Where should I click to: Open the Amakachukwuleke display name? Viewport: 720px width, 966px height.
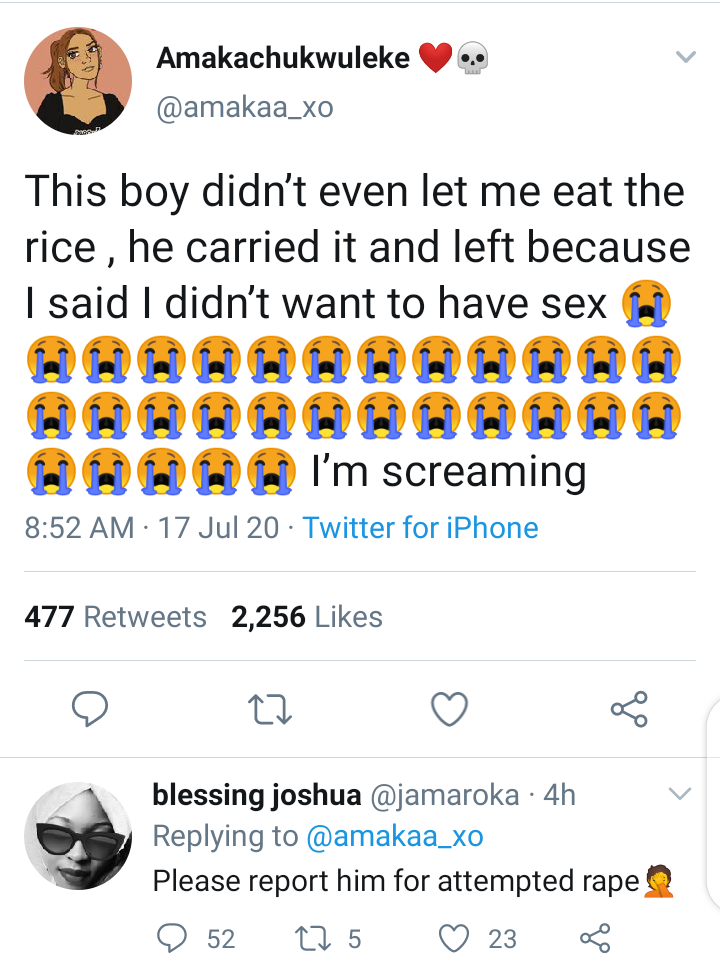[283, 58]
